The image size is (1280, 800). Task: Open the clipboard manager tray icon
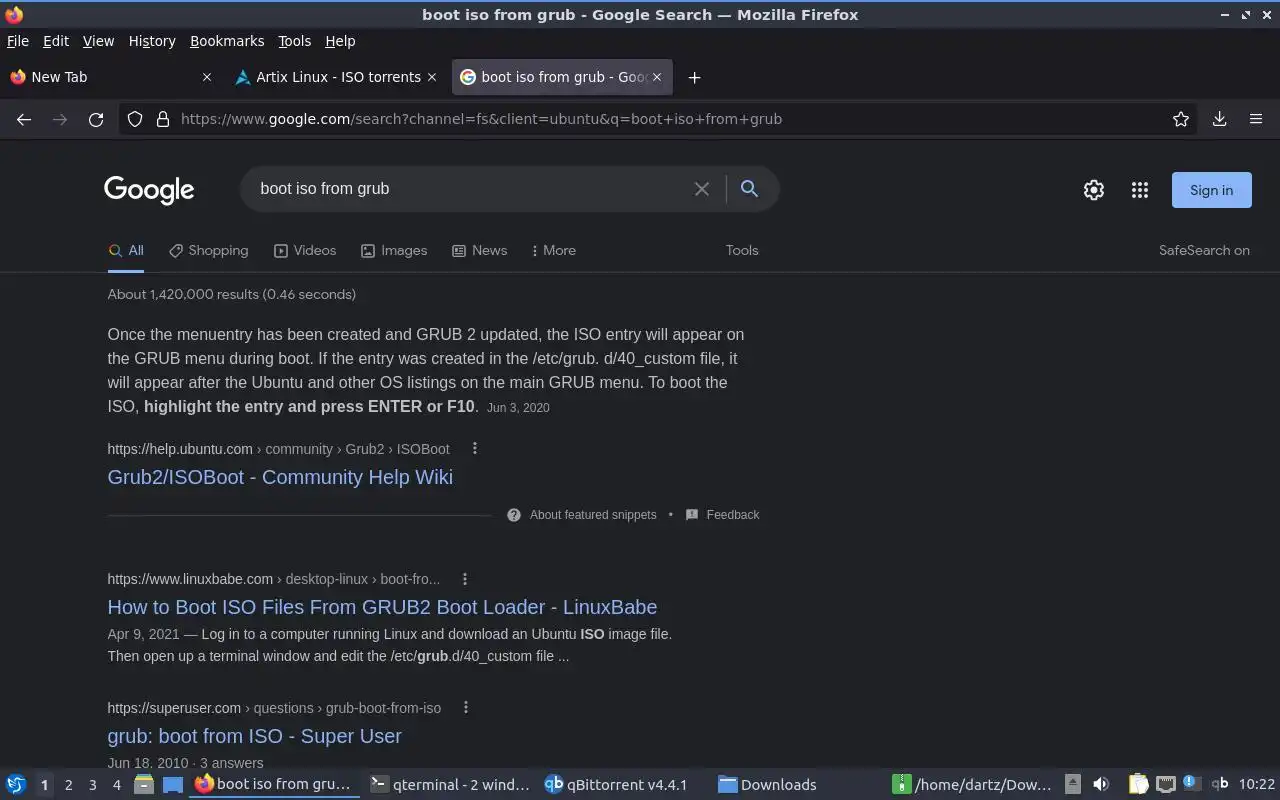[x=1139, y=785]
